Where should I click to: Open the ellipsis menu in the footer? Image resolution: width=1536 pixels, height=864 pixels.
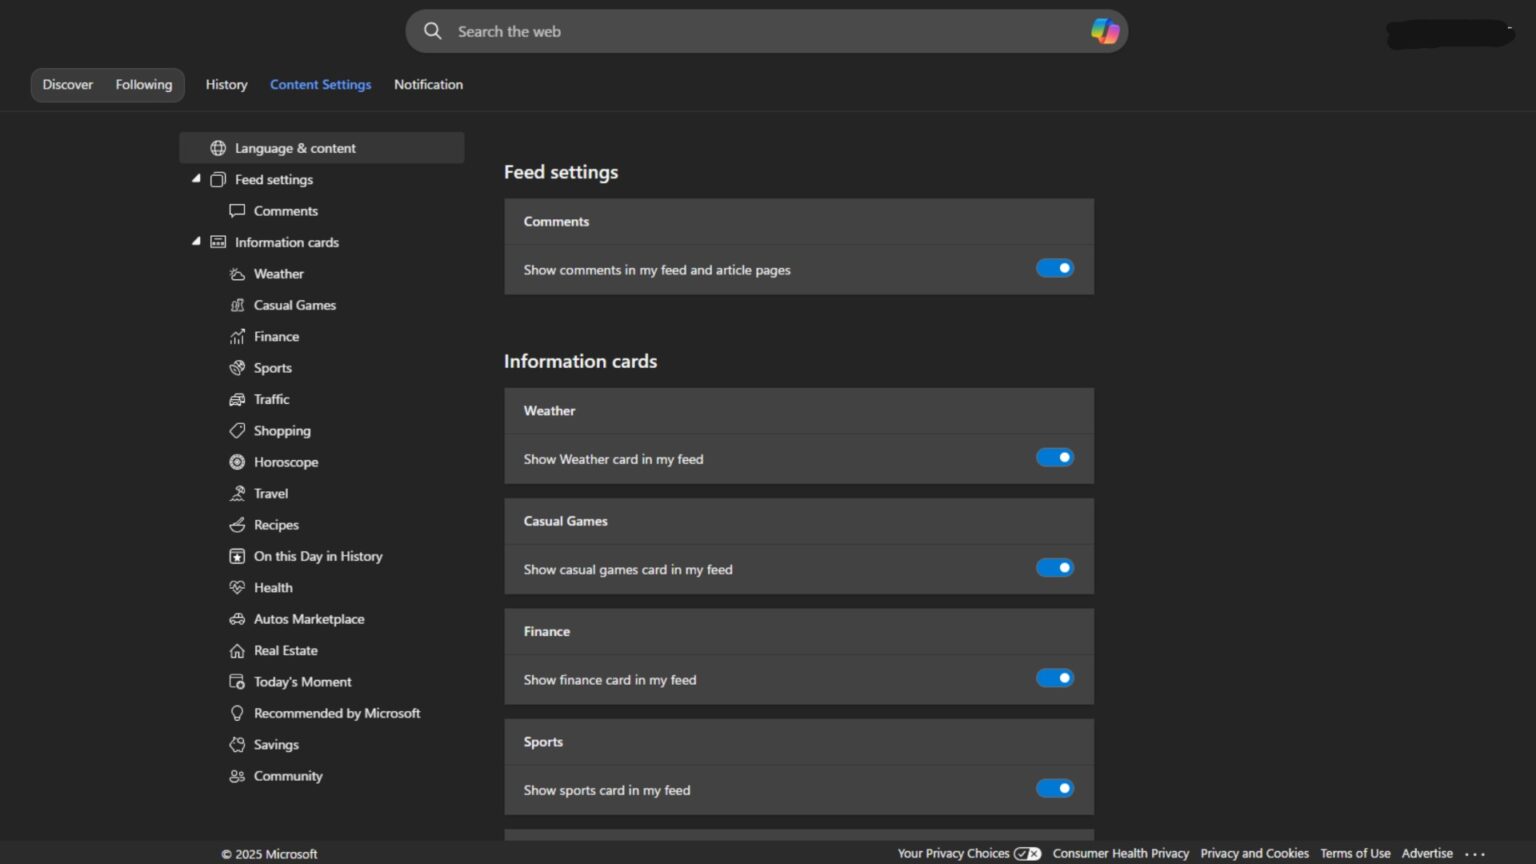(x=1477, y=853)
